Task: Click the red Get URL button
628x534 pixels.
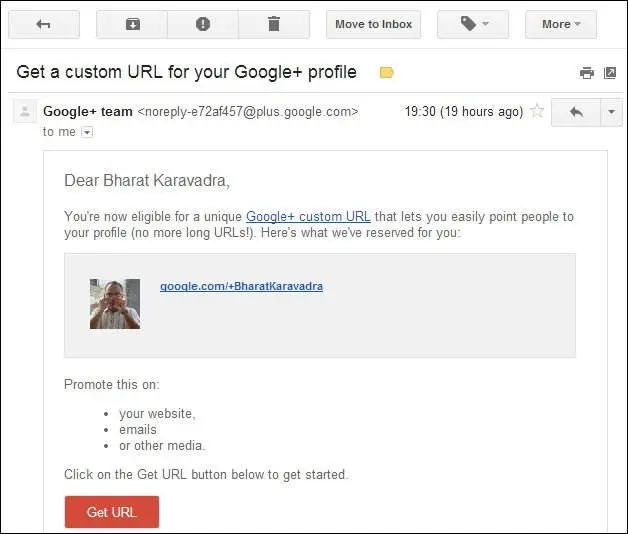Action: 112,512
